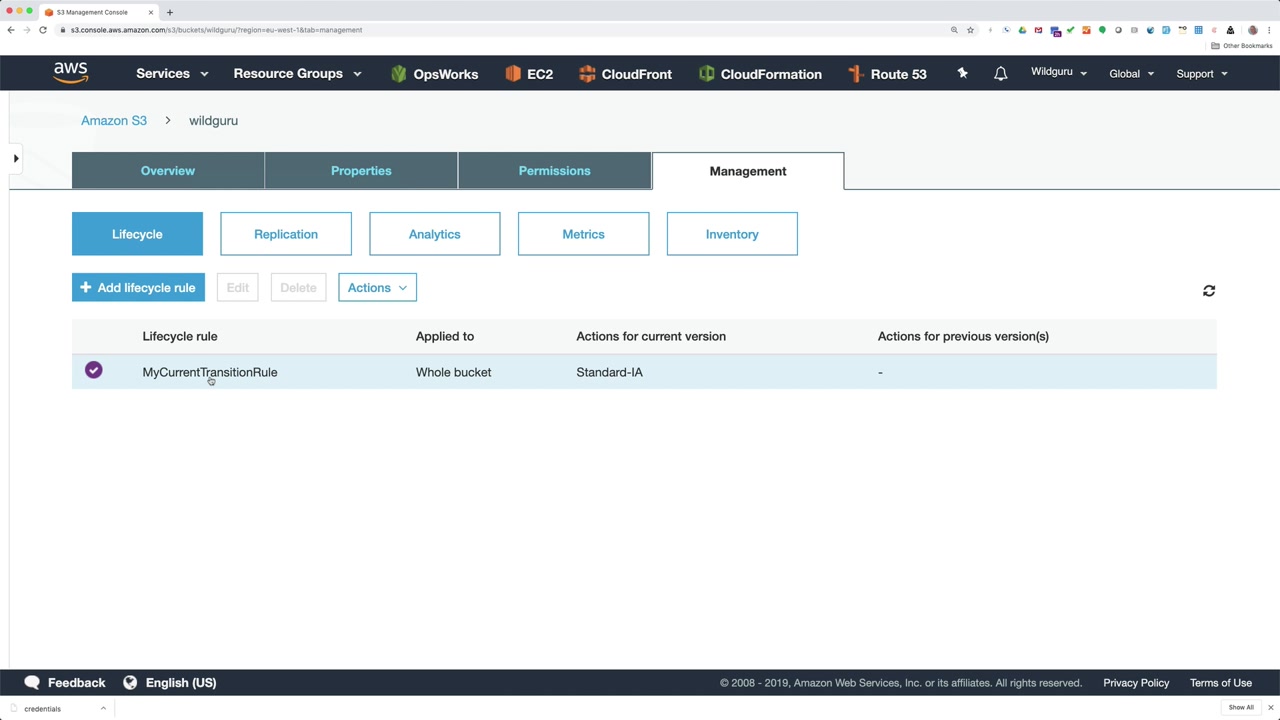The height and width of the screenshot is (720, 1280).
Task: Open the CloudFormation shortcut
Action: click(x=760, y=74)
